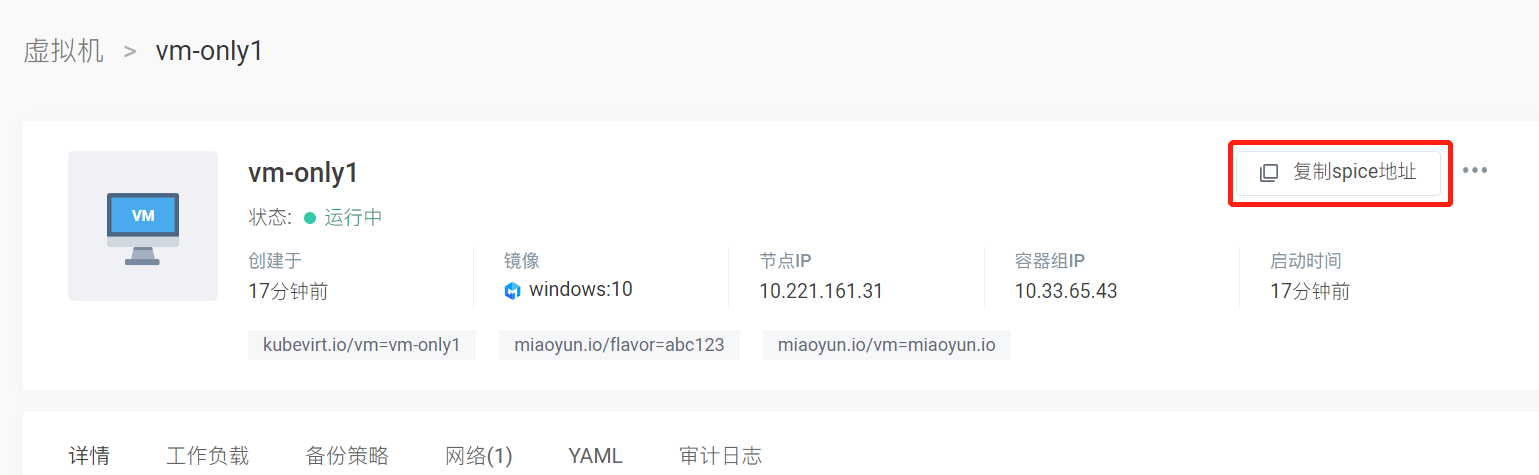The image size is (1539, 475).
Task: Click the green running status dot
Action: (x=310, y=218)
